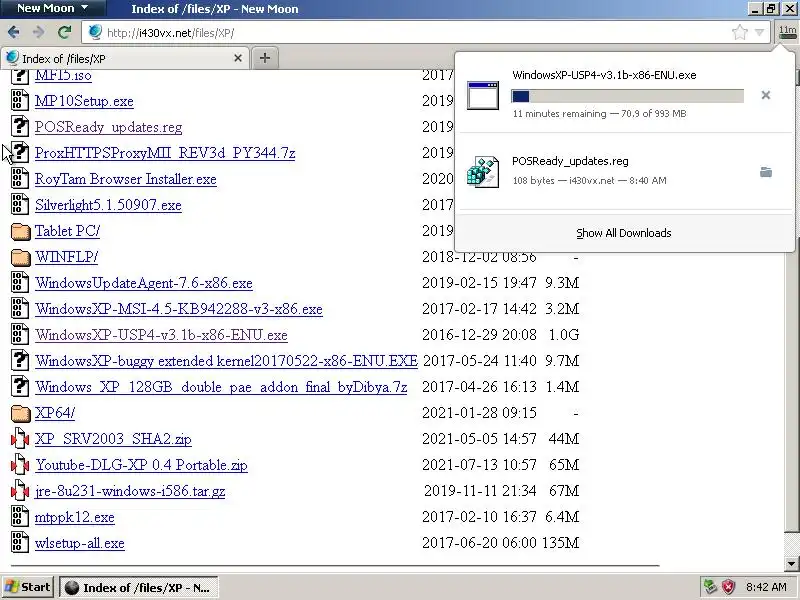Click the archive icon beside XP_SRV2003_SHA2.zip
Image resolution: width=800 pixels, height=600 pixels.
[19, 439]
